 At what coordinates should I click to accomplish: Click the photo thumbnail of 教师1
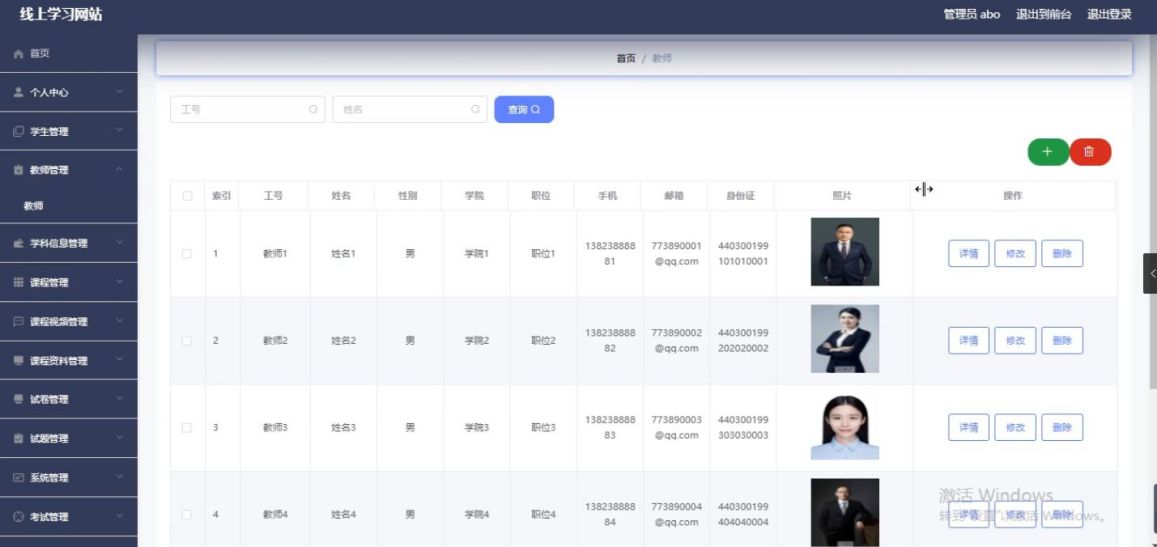pyautogui.click(x=845, y=252)
